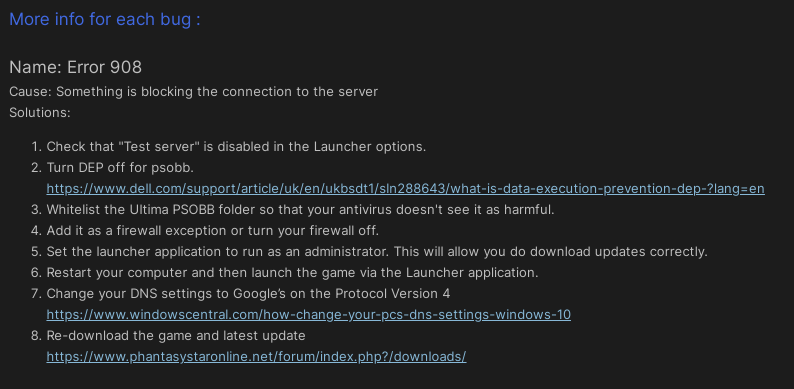Click the "Name: Error 908" title text
794x389 pixels.
75,67
